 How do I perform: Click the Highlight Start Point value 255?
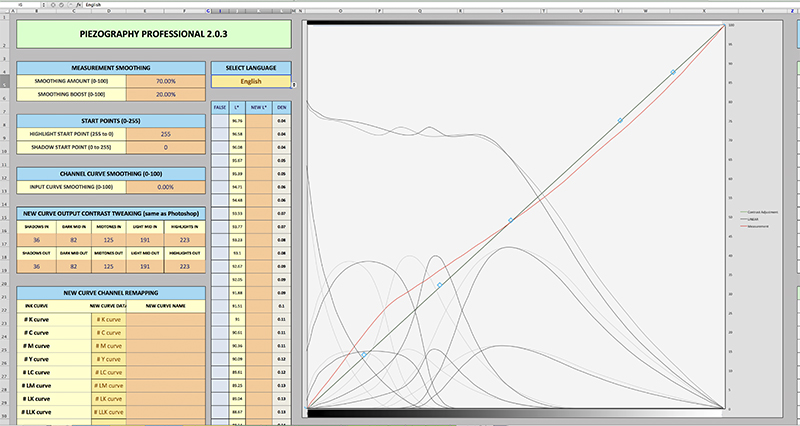[165, 133]
